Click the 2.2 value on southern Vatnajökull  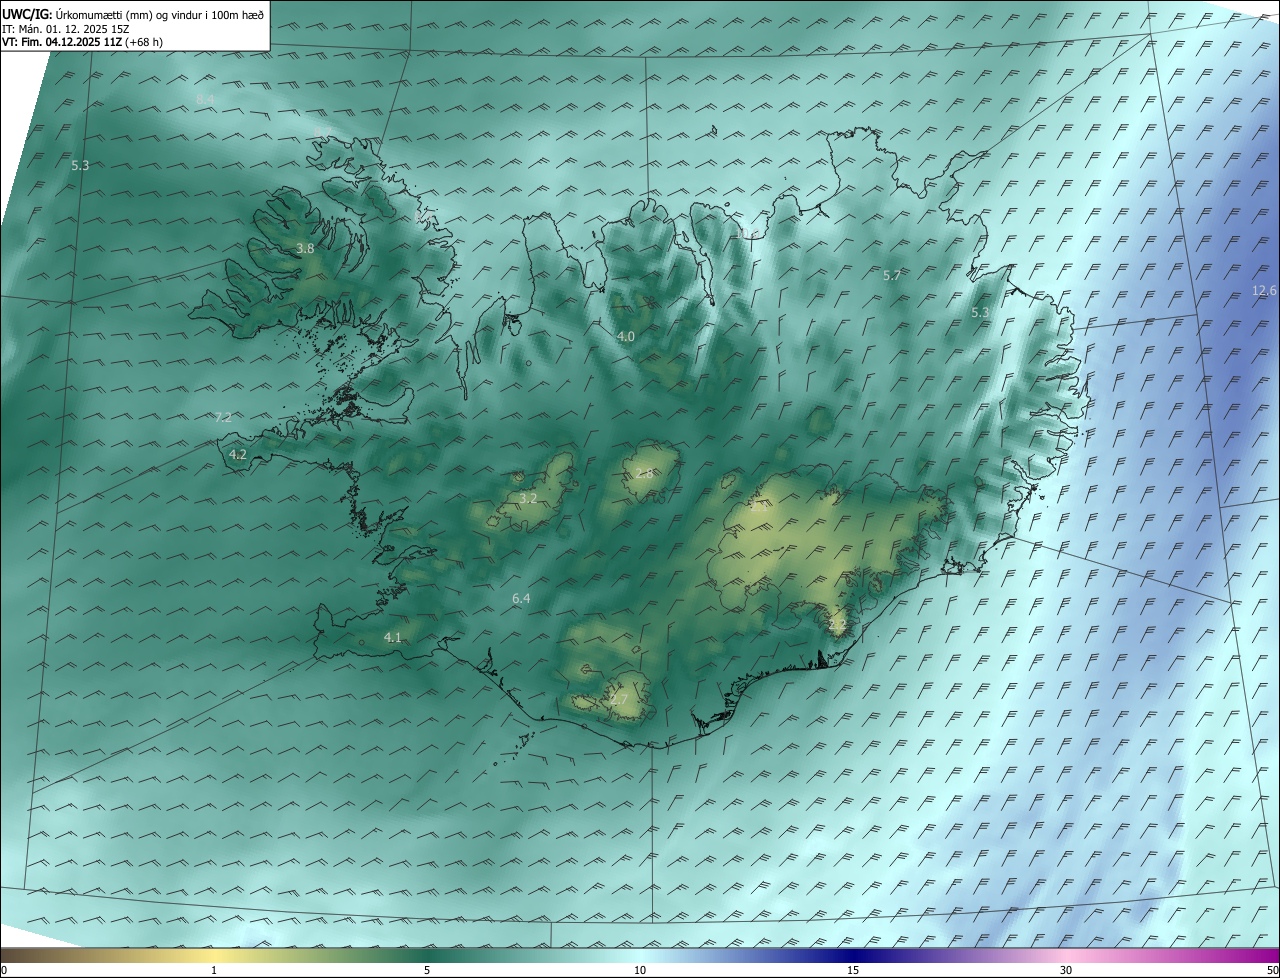tap(838, 625)
